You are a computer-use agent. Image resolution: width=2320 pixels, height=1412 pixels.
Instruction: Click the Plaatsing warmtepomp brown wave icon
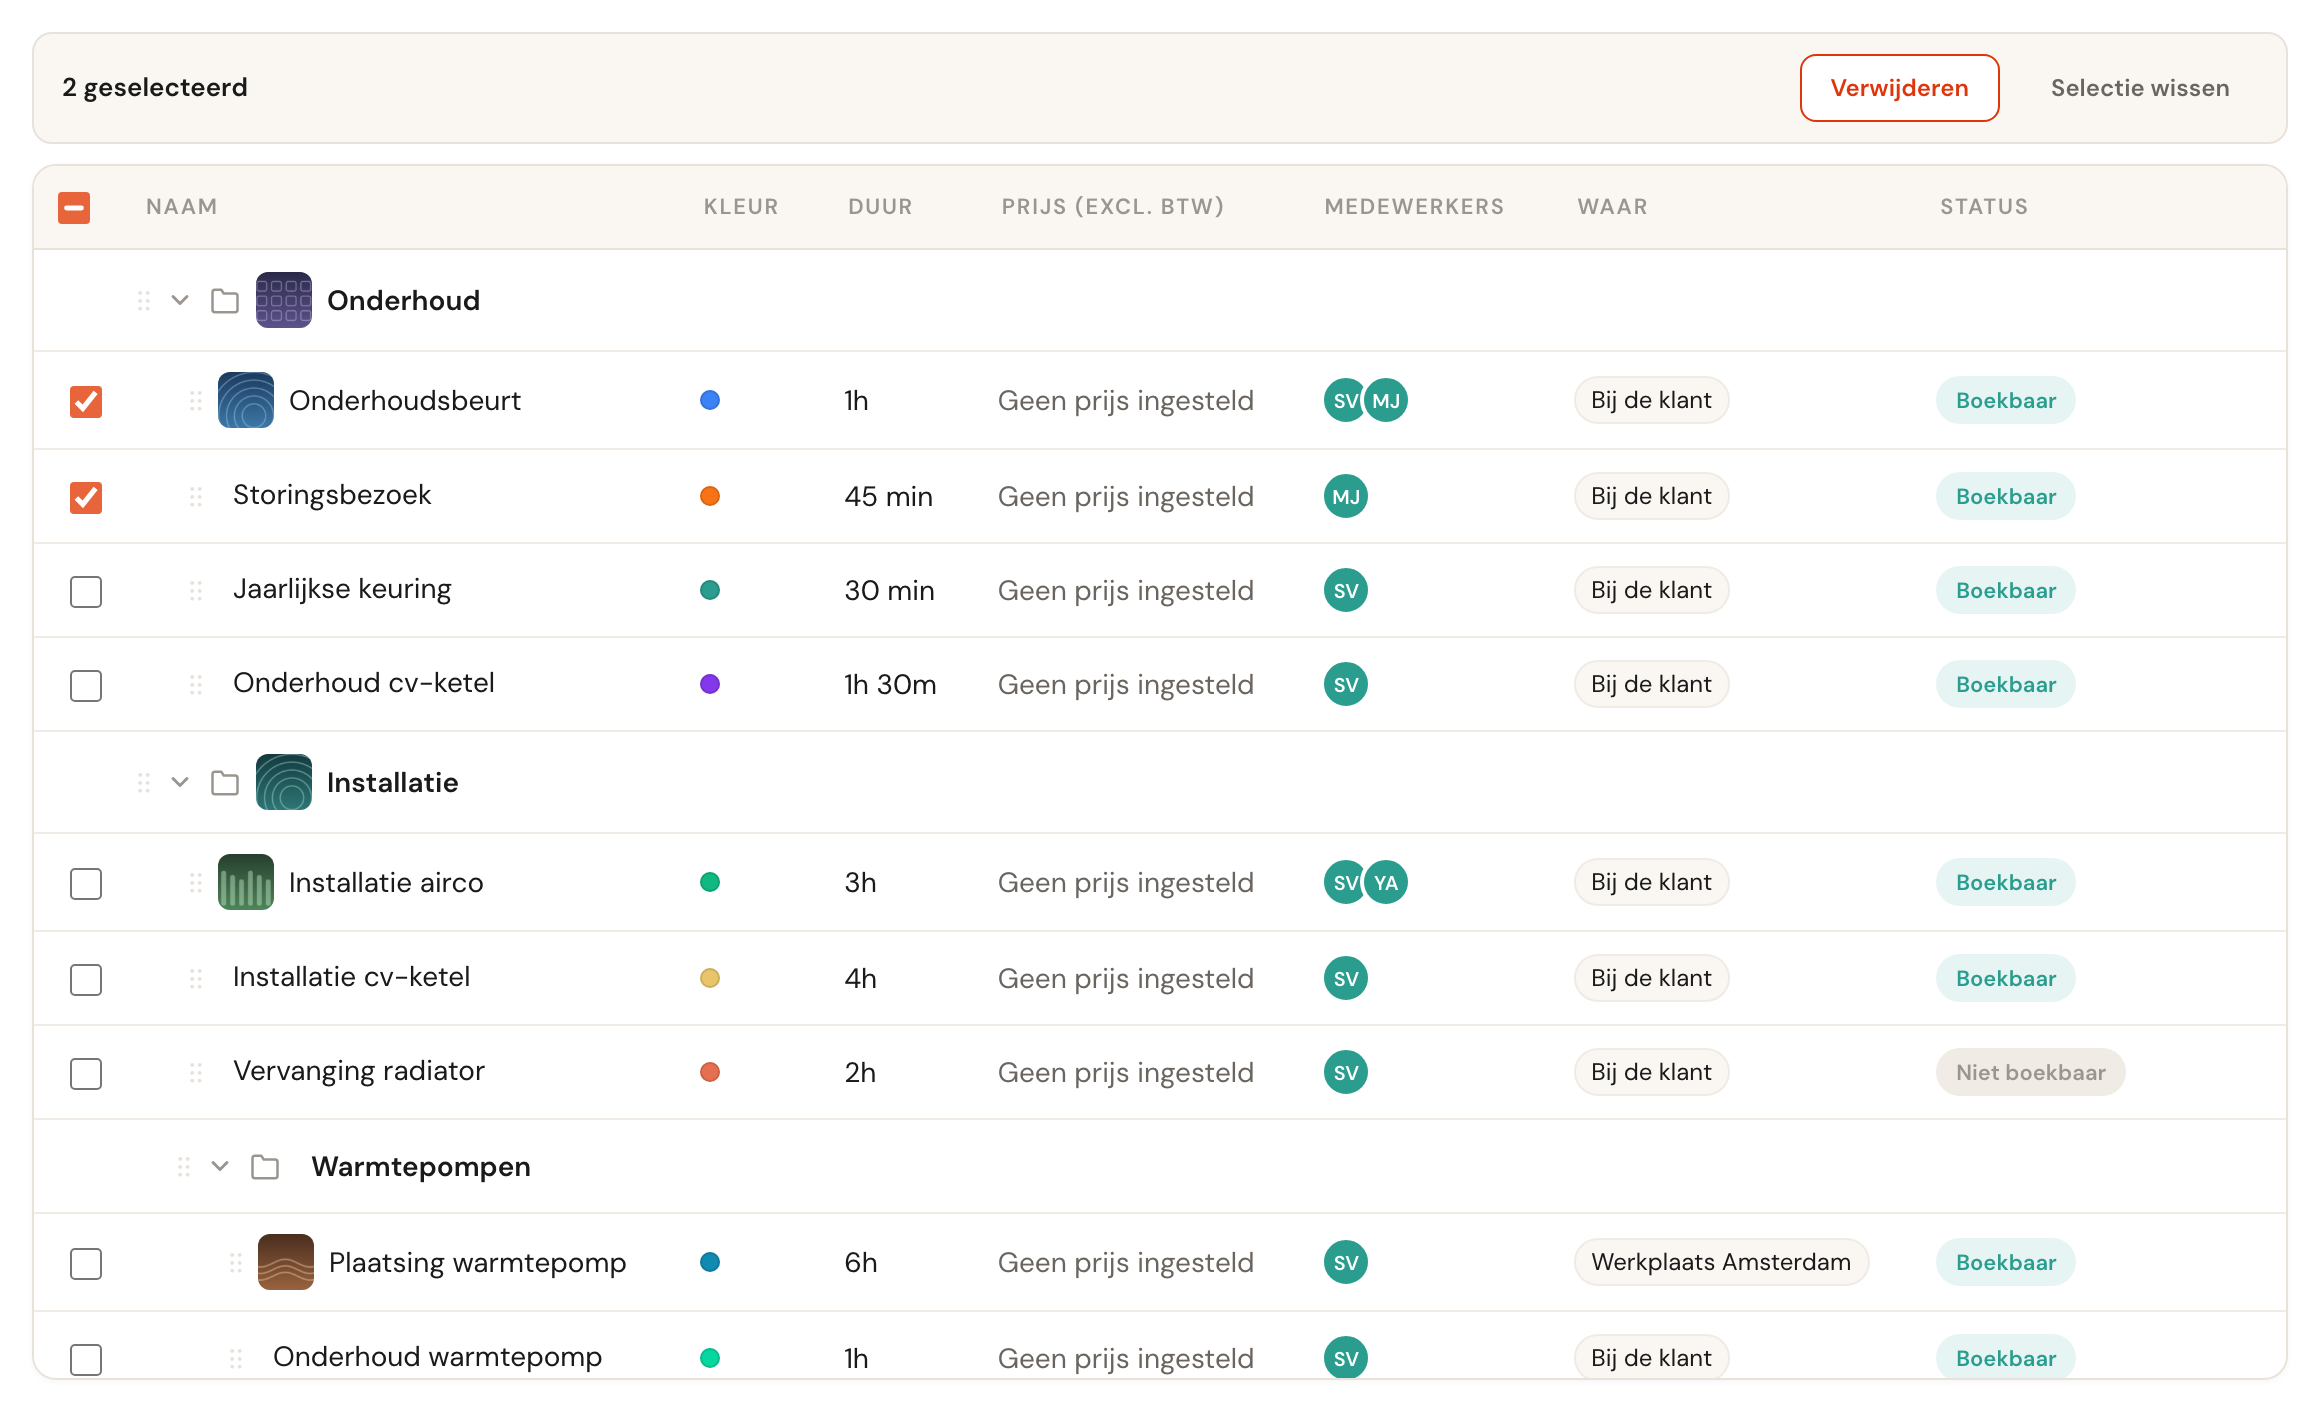click(x=286, y=1262)
